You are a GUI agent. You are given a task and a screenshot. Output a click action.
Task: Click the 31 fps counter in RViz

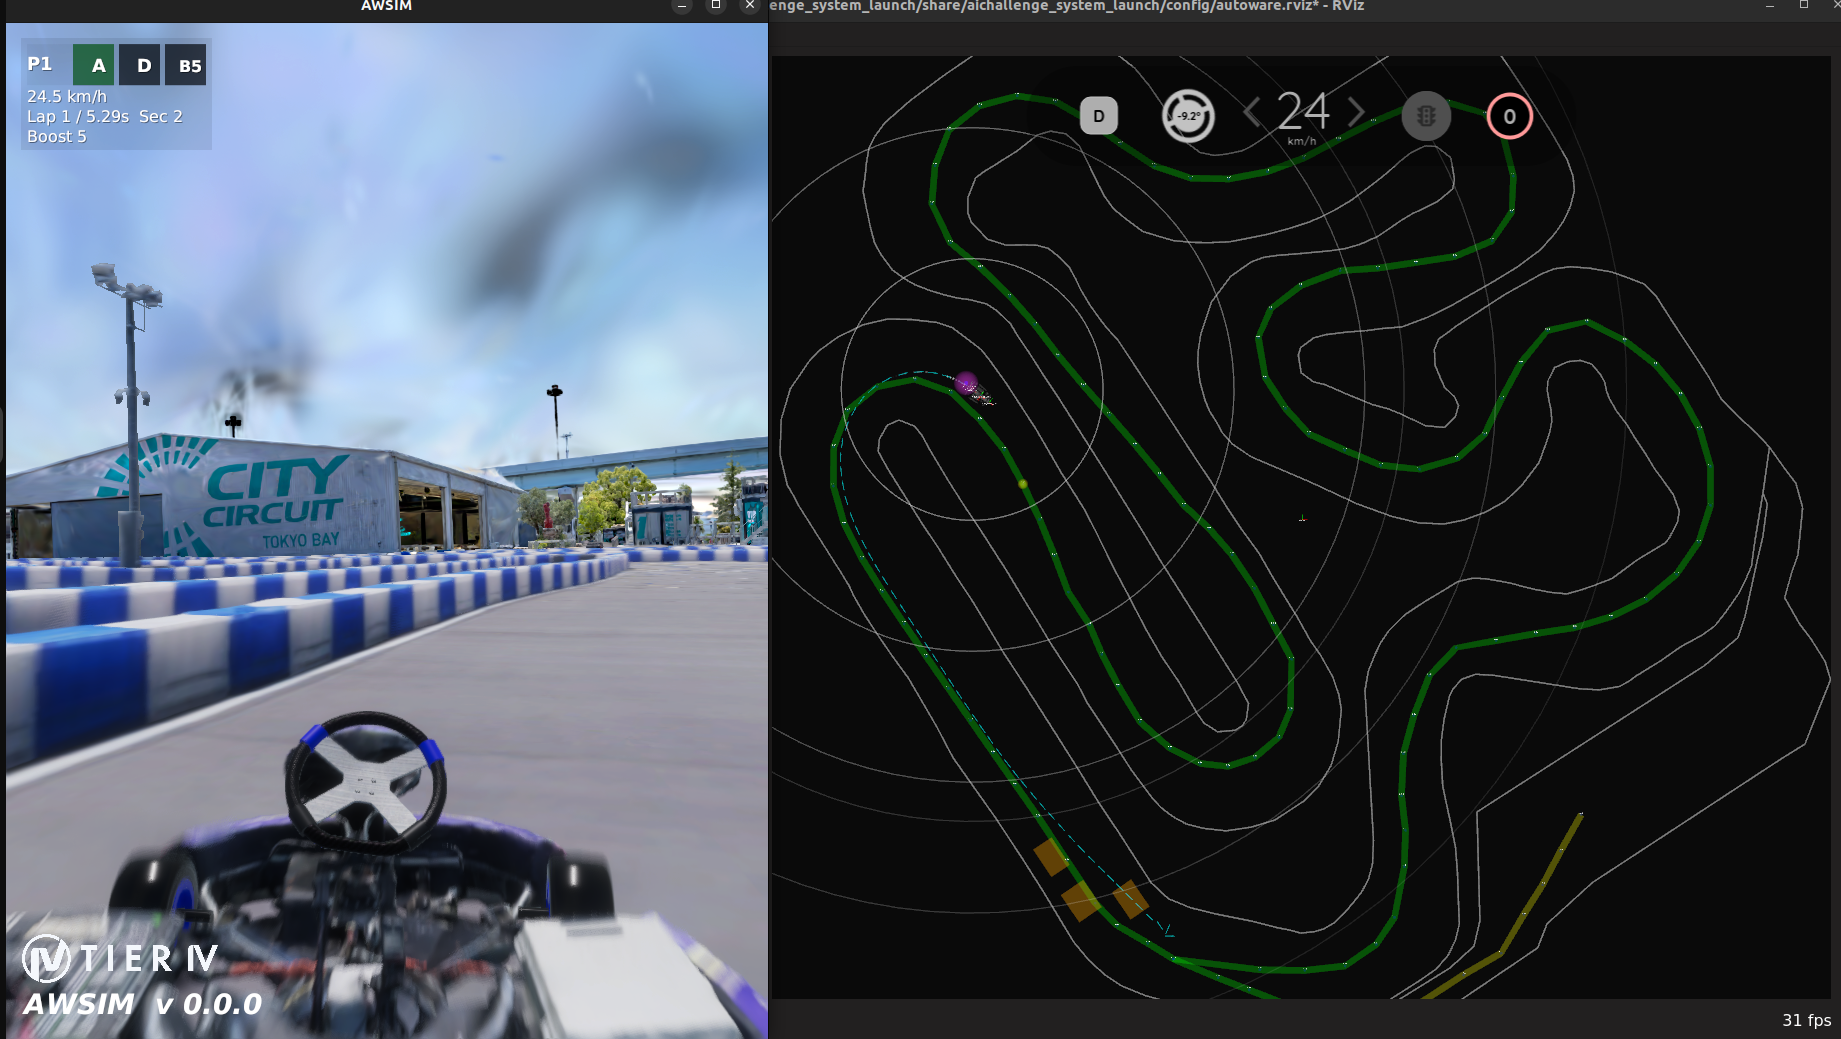coord(1805,1020)
